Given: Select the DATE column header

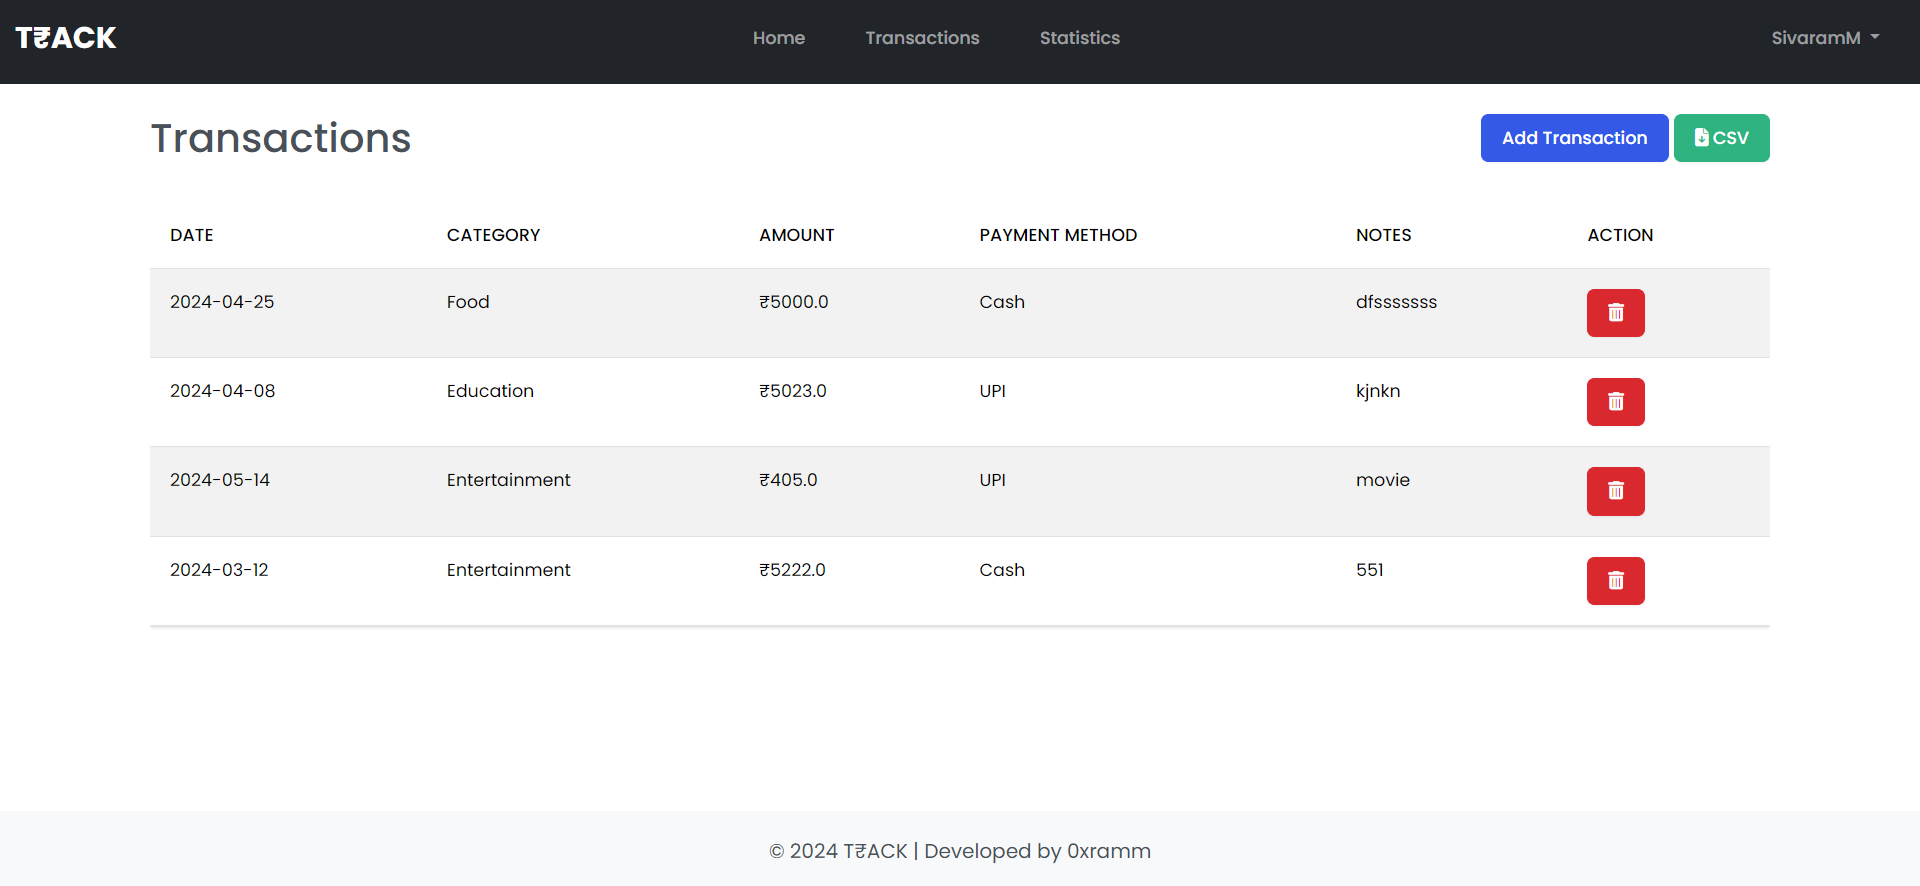Looking at the screenshot, I should tap(192, 235).
